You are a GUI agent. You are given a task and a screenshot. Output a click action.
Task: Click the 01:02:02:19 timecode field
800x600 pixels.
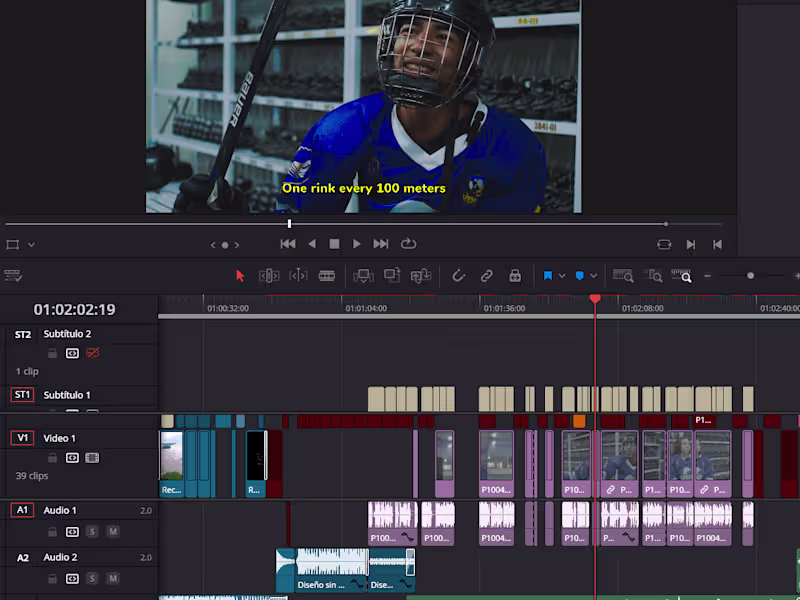point(74,310)
